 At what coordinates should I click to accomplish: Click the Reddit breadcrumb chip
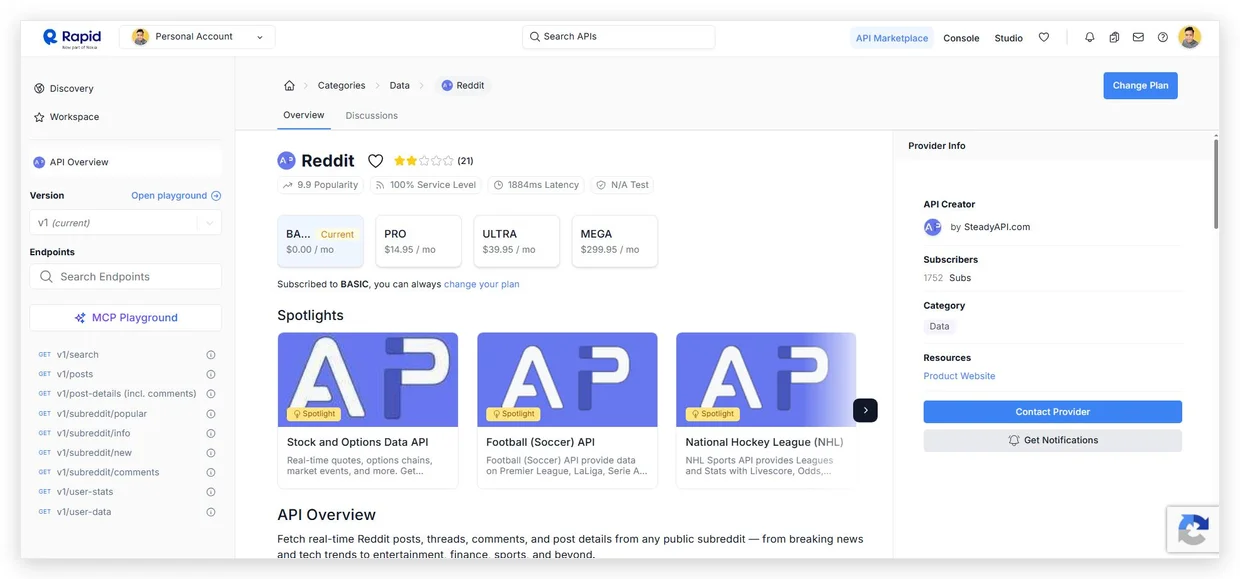(x=462, y=85)
